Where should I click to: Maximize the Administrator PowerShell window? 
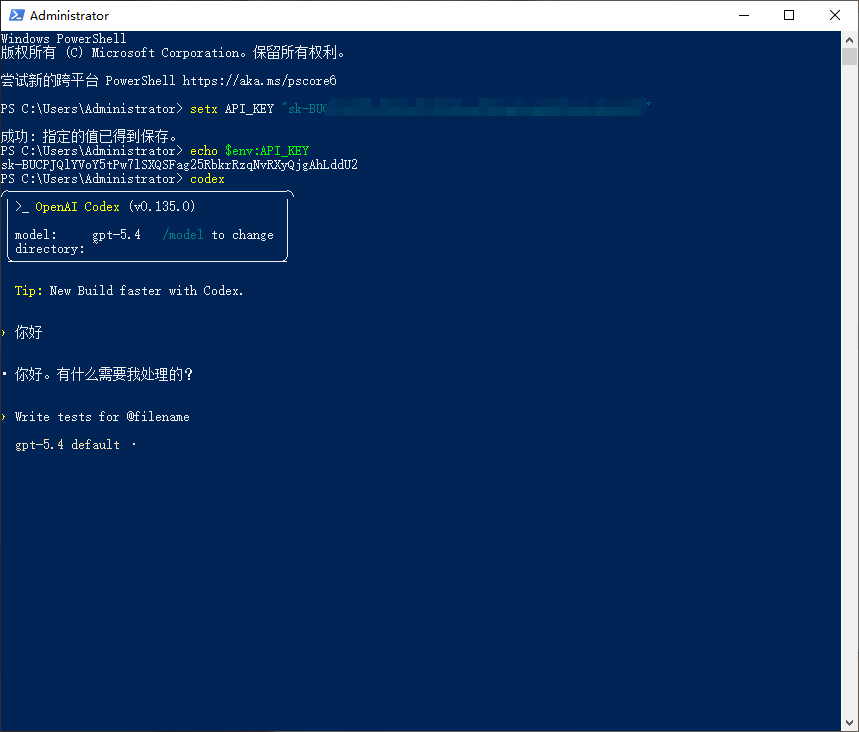[x=789, y=15]
